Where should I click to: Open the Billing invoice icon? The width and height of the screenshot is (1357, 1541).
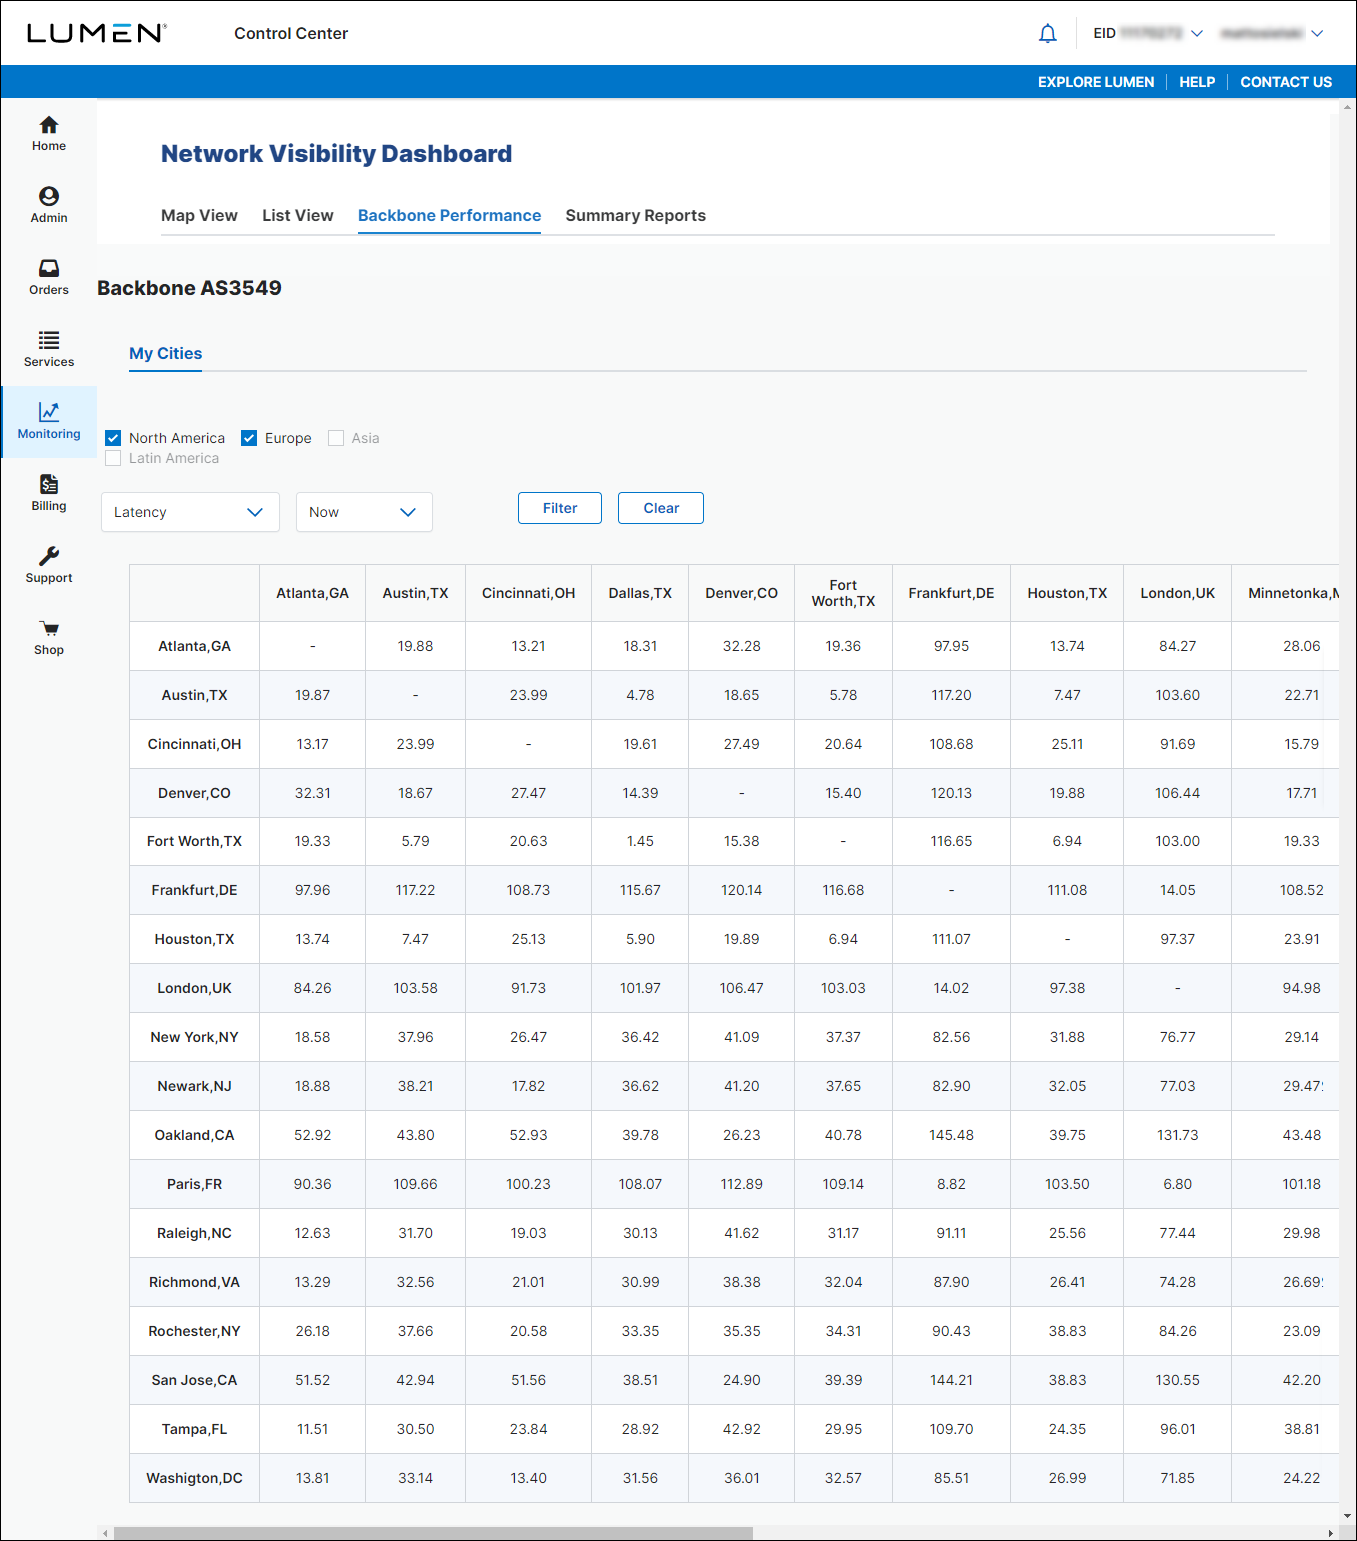click(48, 494)
